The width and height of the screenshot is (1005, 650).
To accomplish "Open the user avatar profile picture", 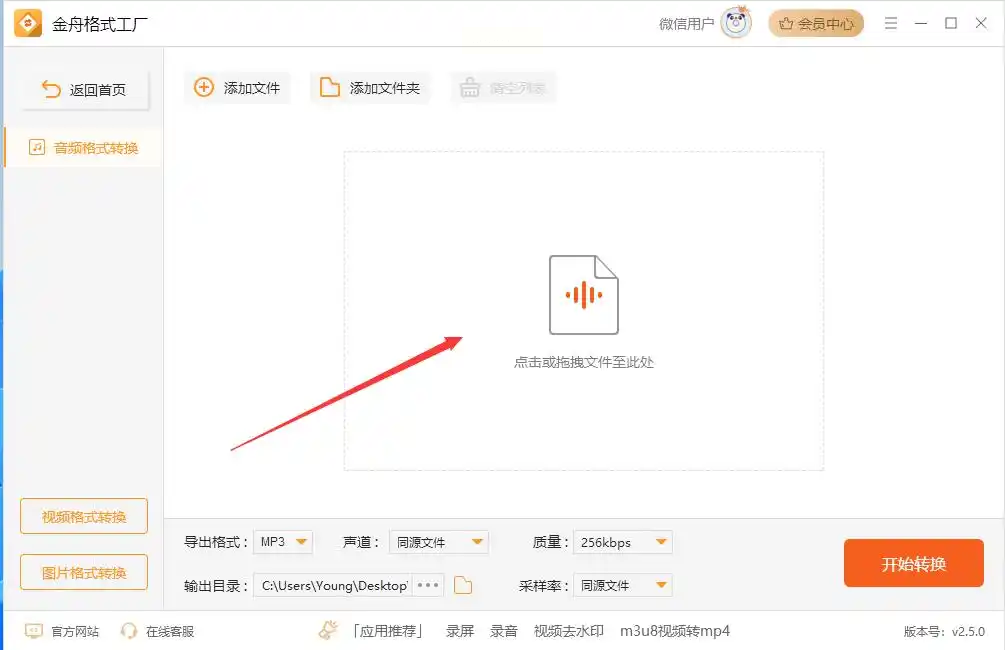I will (736, 23).
